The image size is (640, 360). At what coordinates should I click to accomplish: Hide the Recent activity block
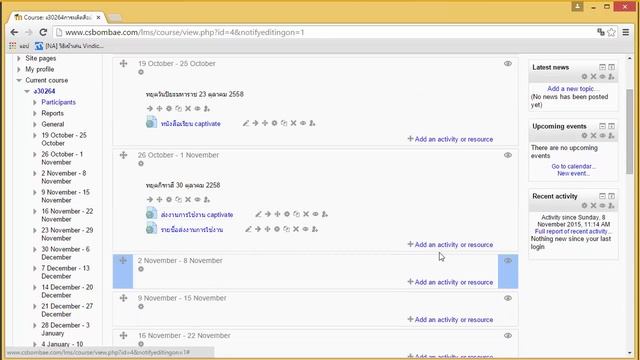(602, 206)
